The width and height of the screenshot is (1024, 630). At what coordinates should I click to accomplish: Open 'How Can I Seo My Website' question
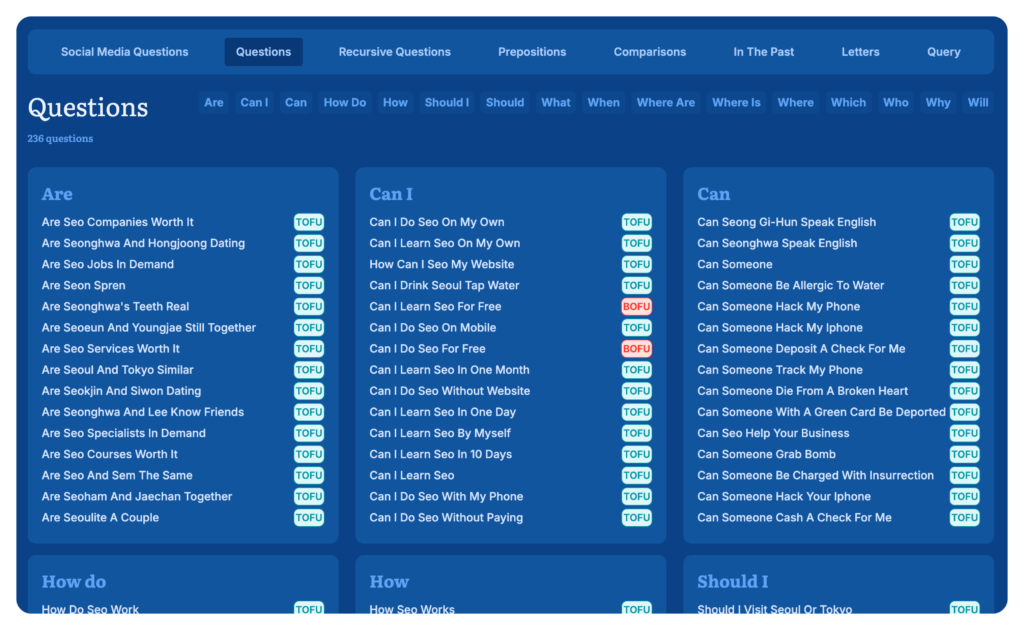pyautogui.click(x=441, y=264)
